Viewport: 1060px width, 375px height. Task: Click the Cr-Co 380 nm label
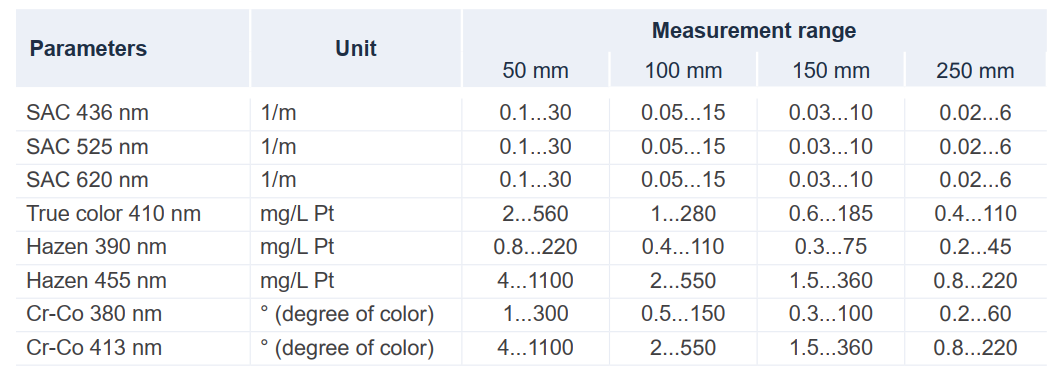click(94, 314)
